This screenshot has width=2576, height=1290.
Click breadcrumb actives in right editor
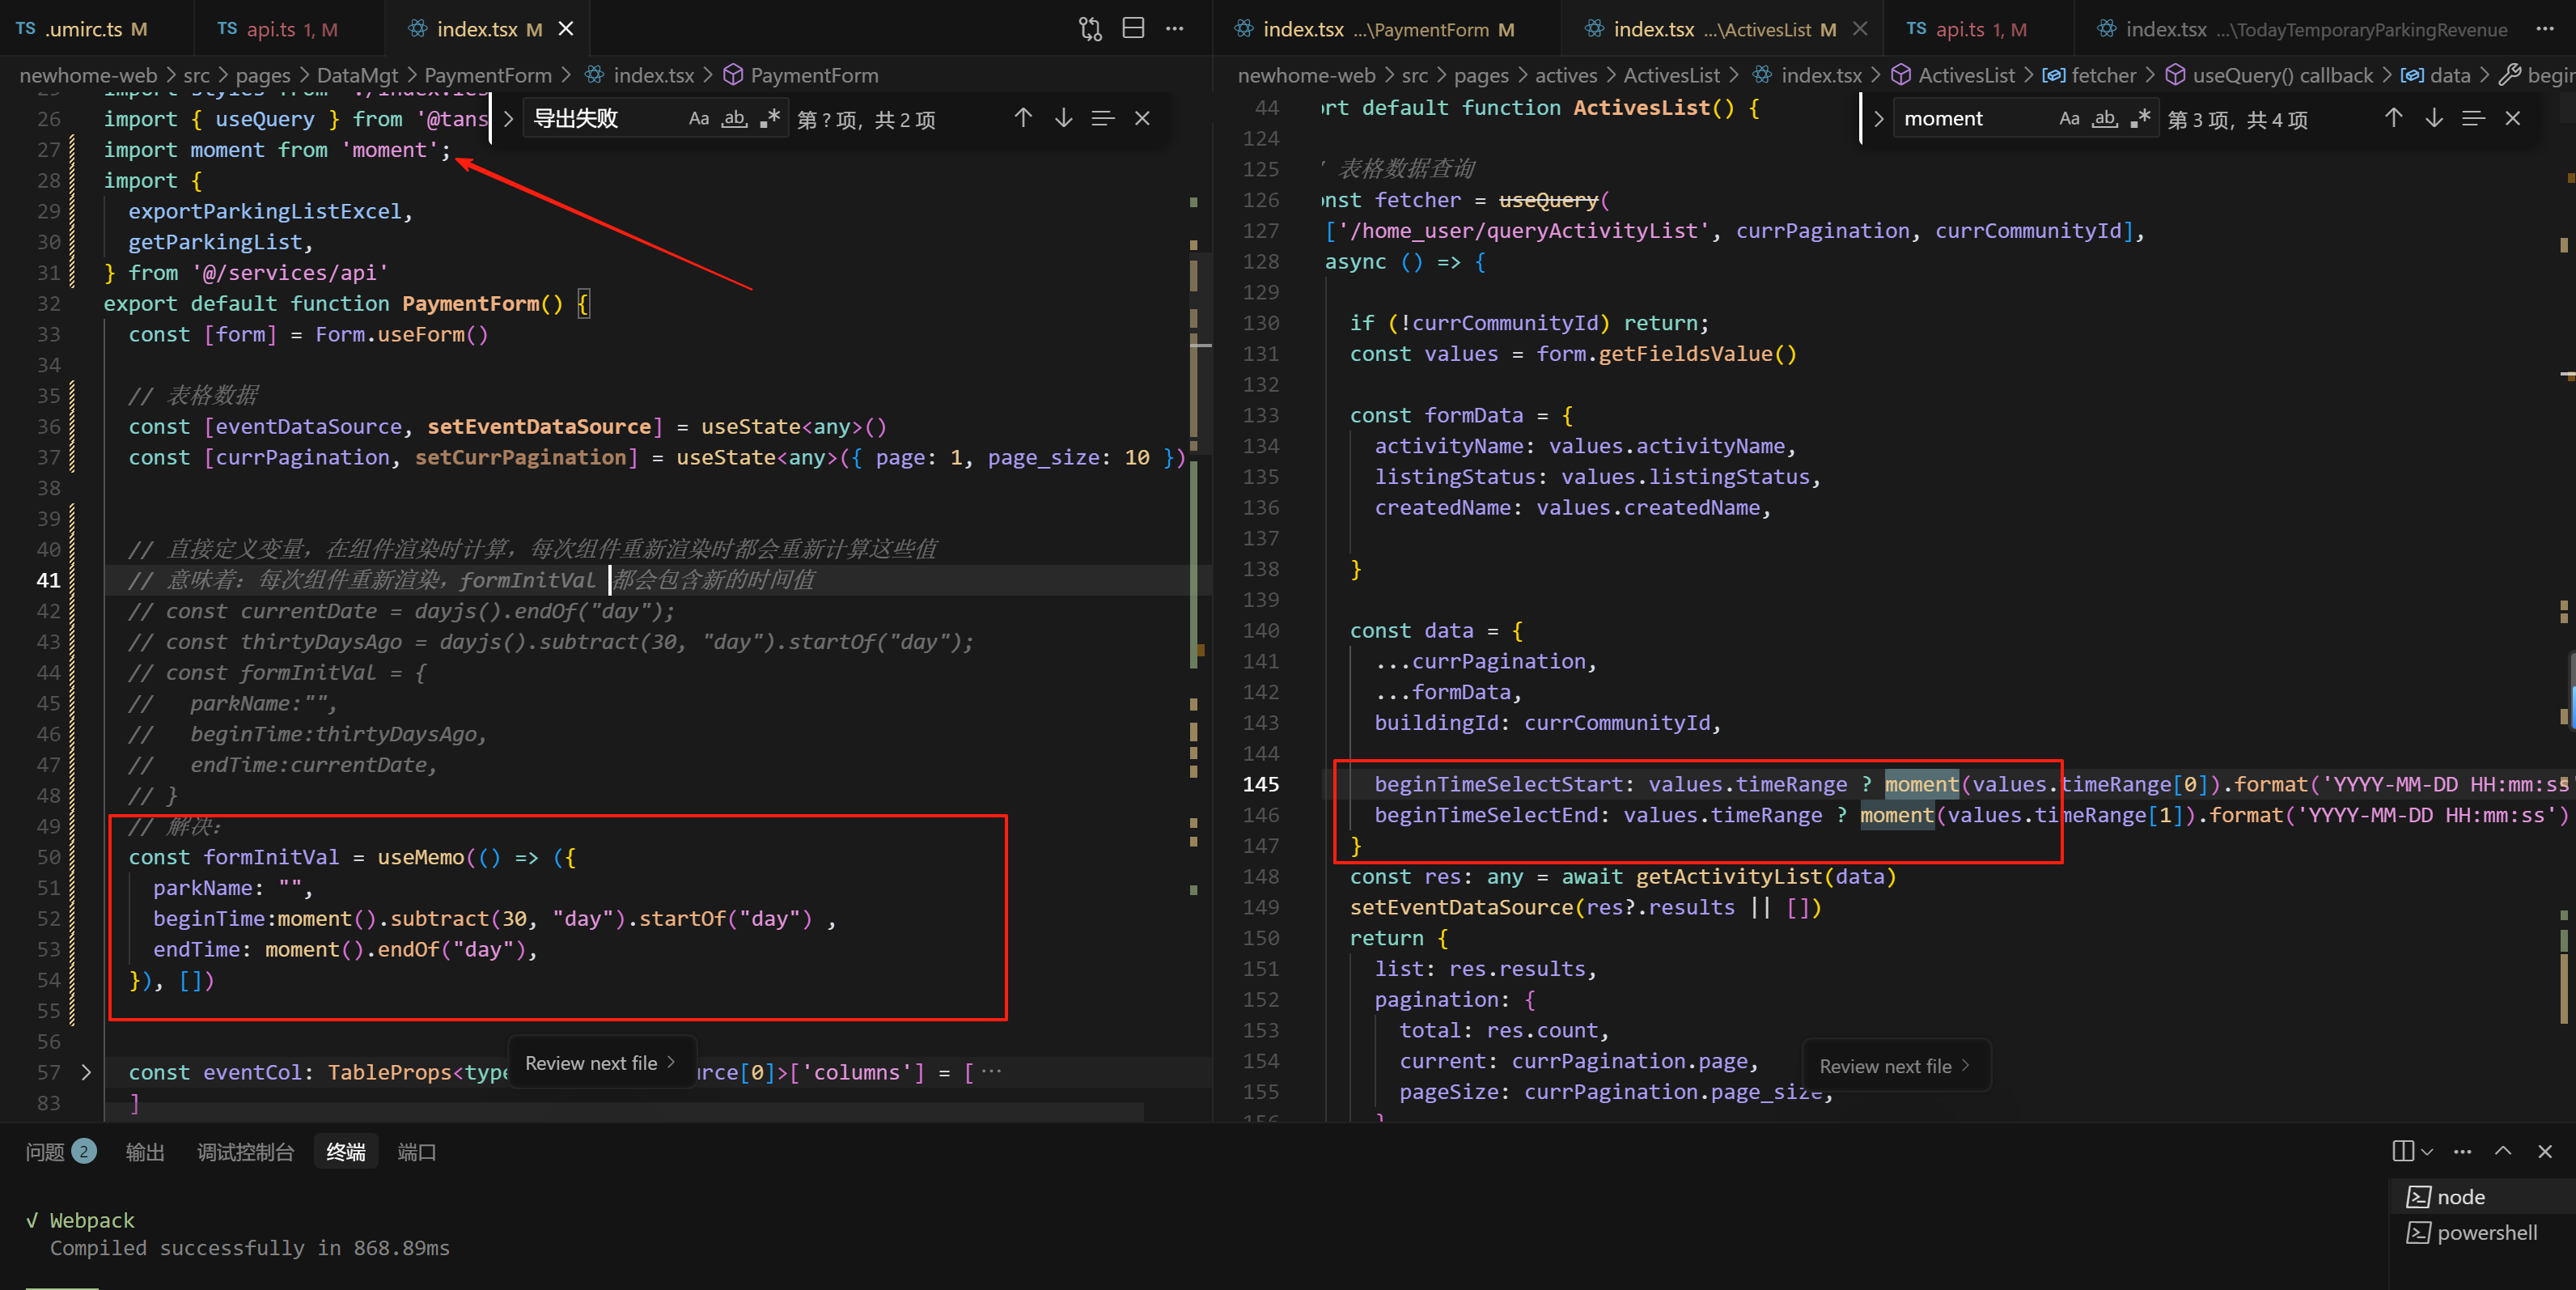(x=1566, y=75)
